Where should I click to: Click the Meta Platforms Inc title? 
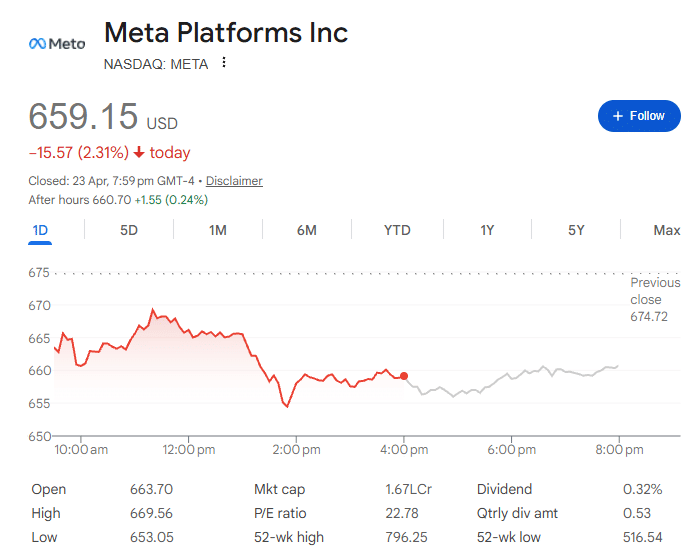pyautogui.click(x=226, y=33)
